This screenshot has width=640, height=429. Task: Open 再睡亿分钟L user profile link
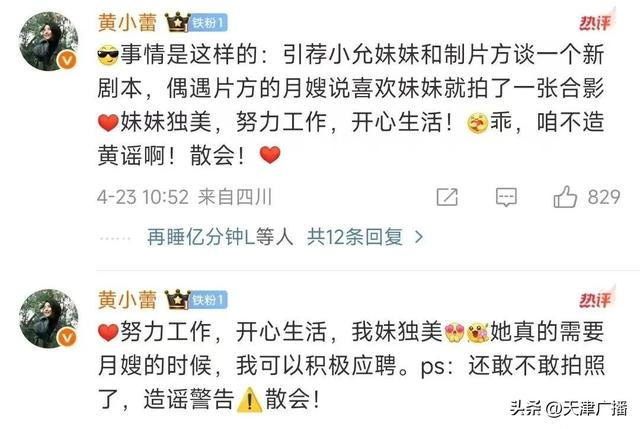click(x=201, y=237)
